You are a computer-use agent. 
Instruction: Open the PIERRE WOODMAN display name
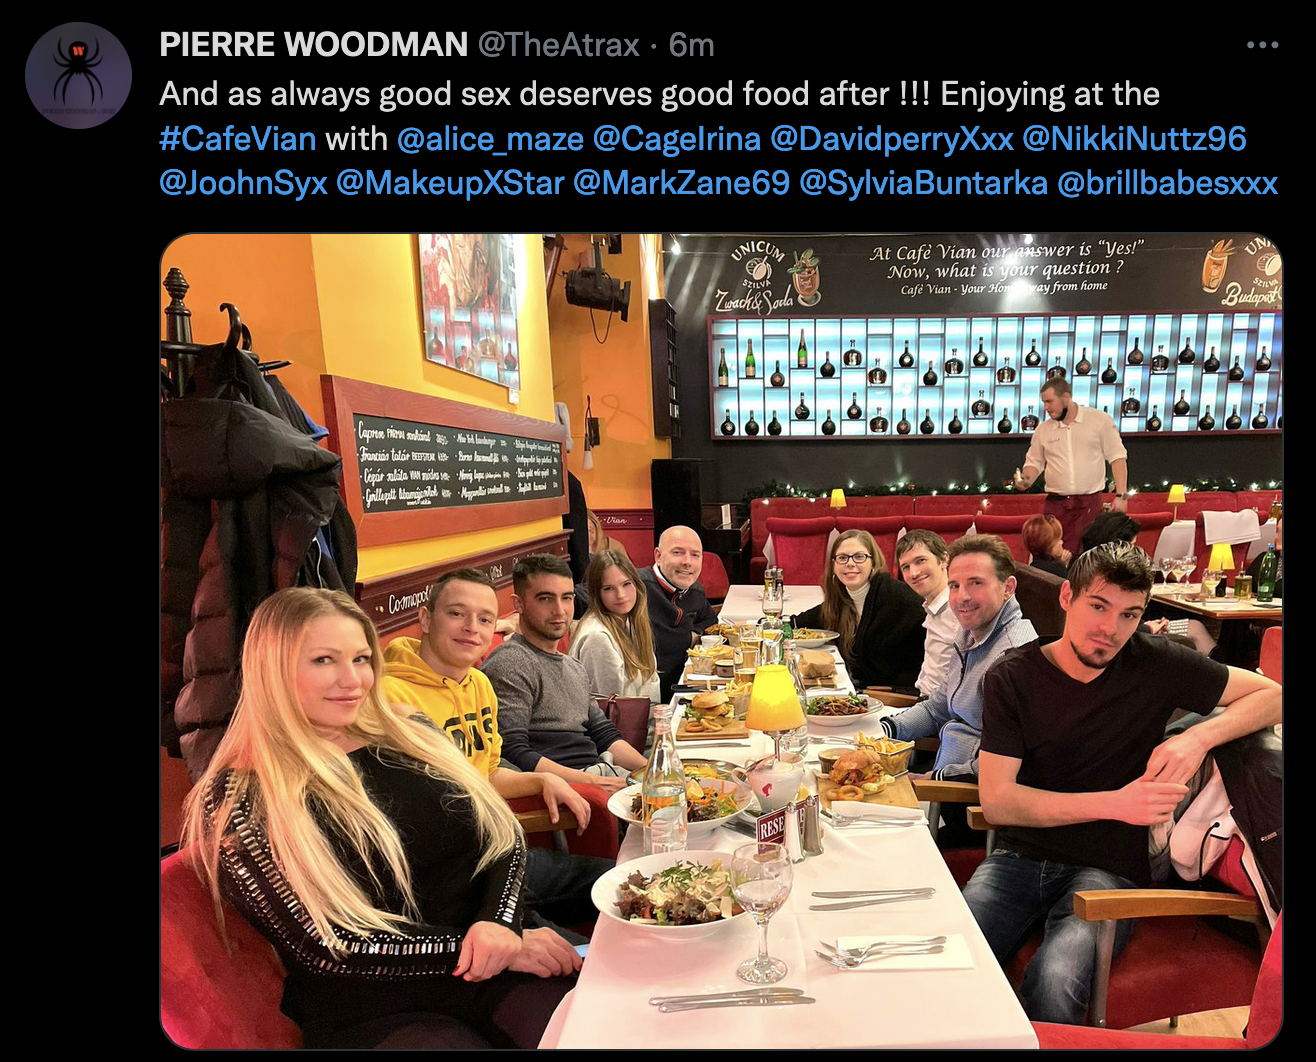pos(314,45)
